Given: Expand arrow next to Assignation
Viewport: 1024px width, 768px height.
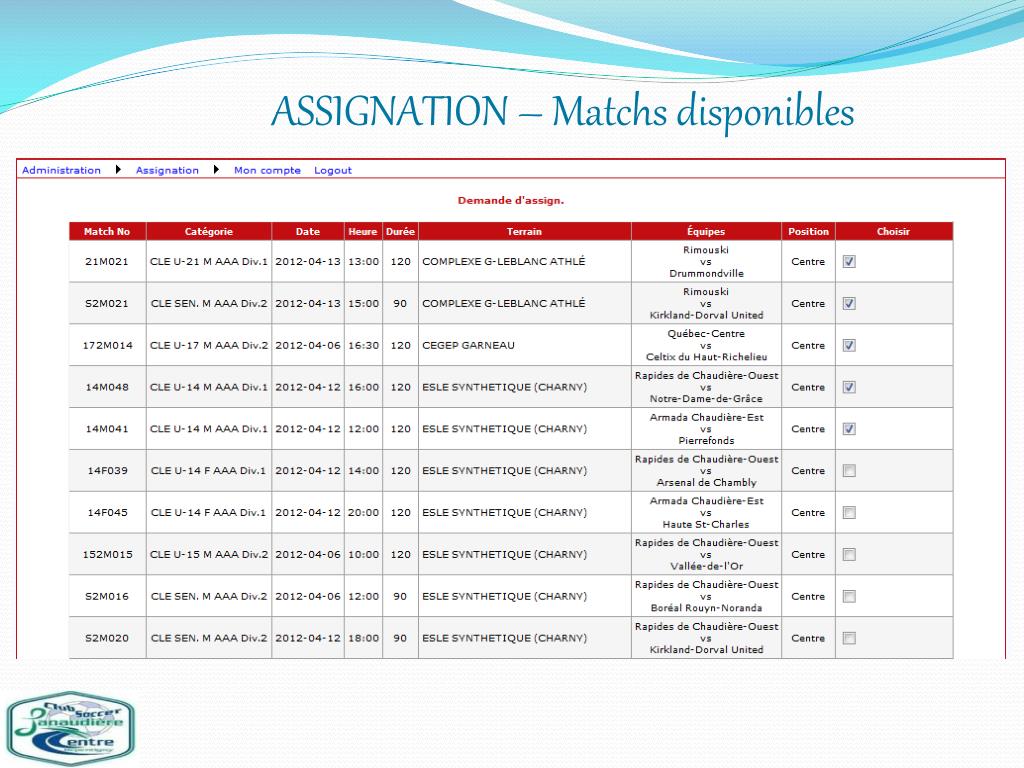Looking at the screenshot, I should point(216,170).
